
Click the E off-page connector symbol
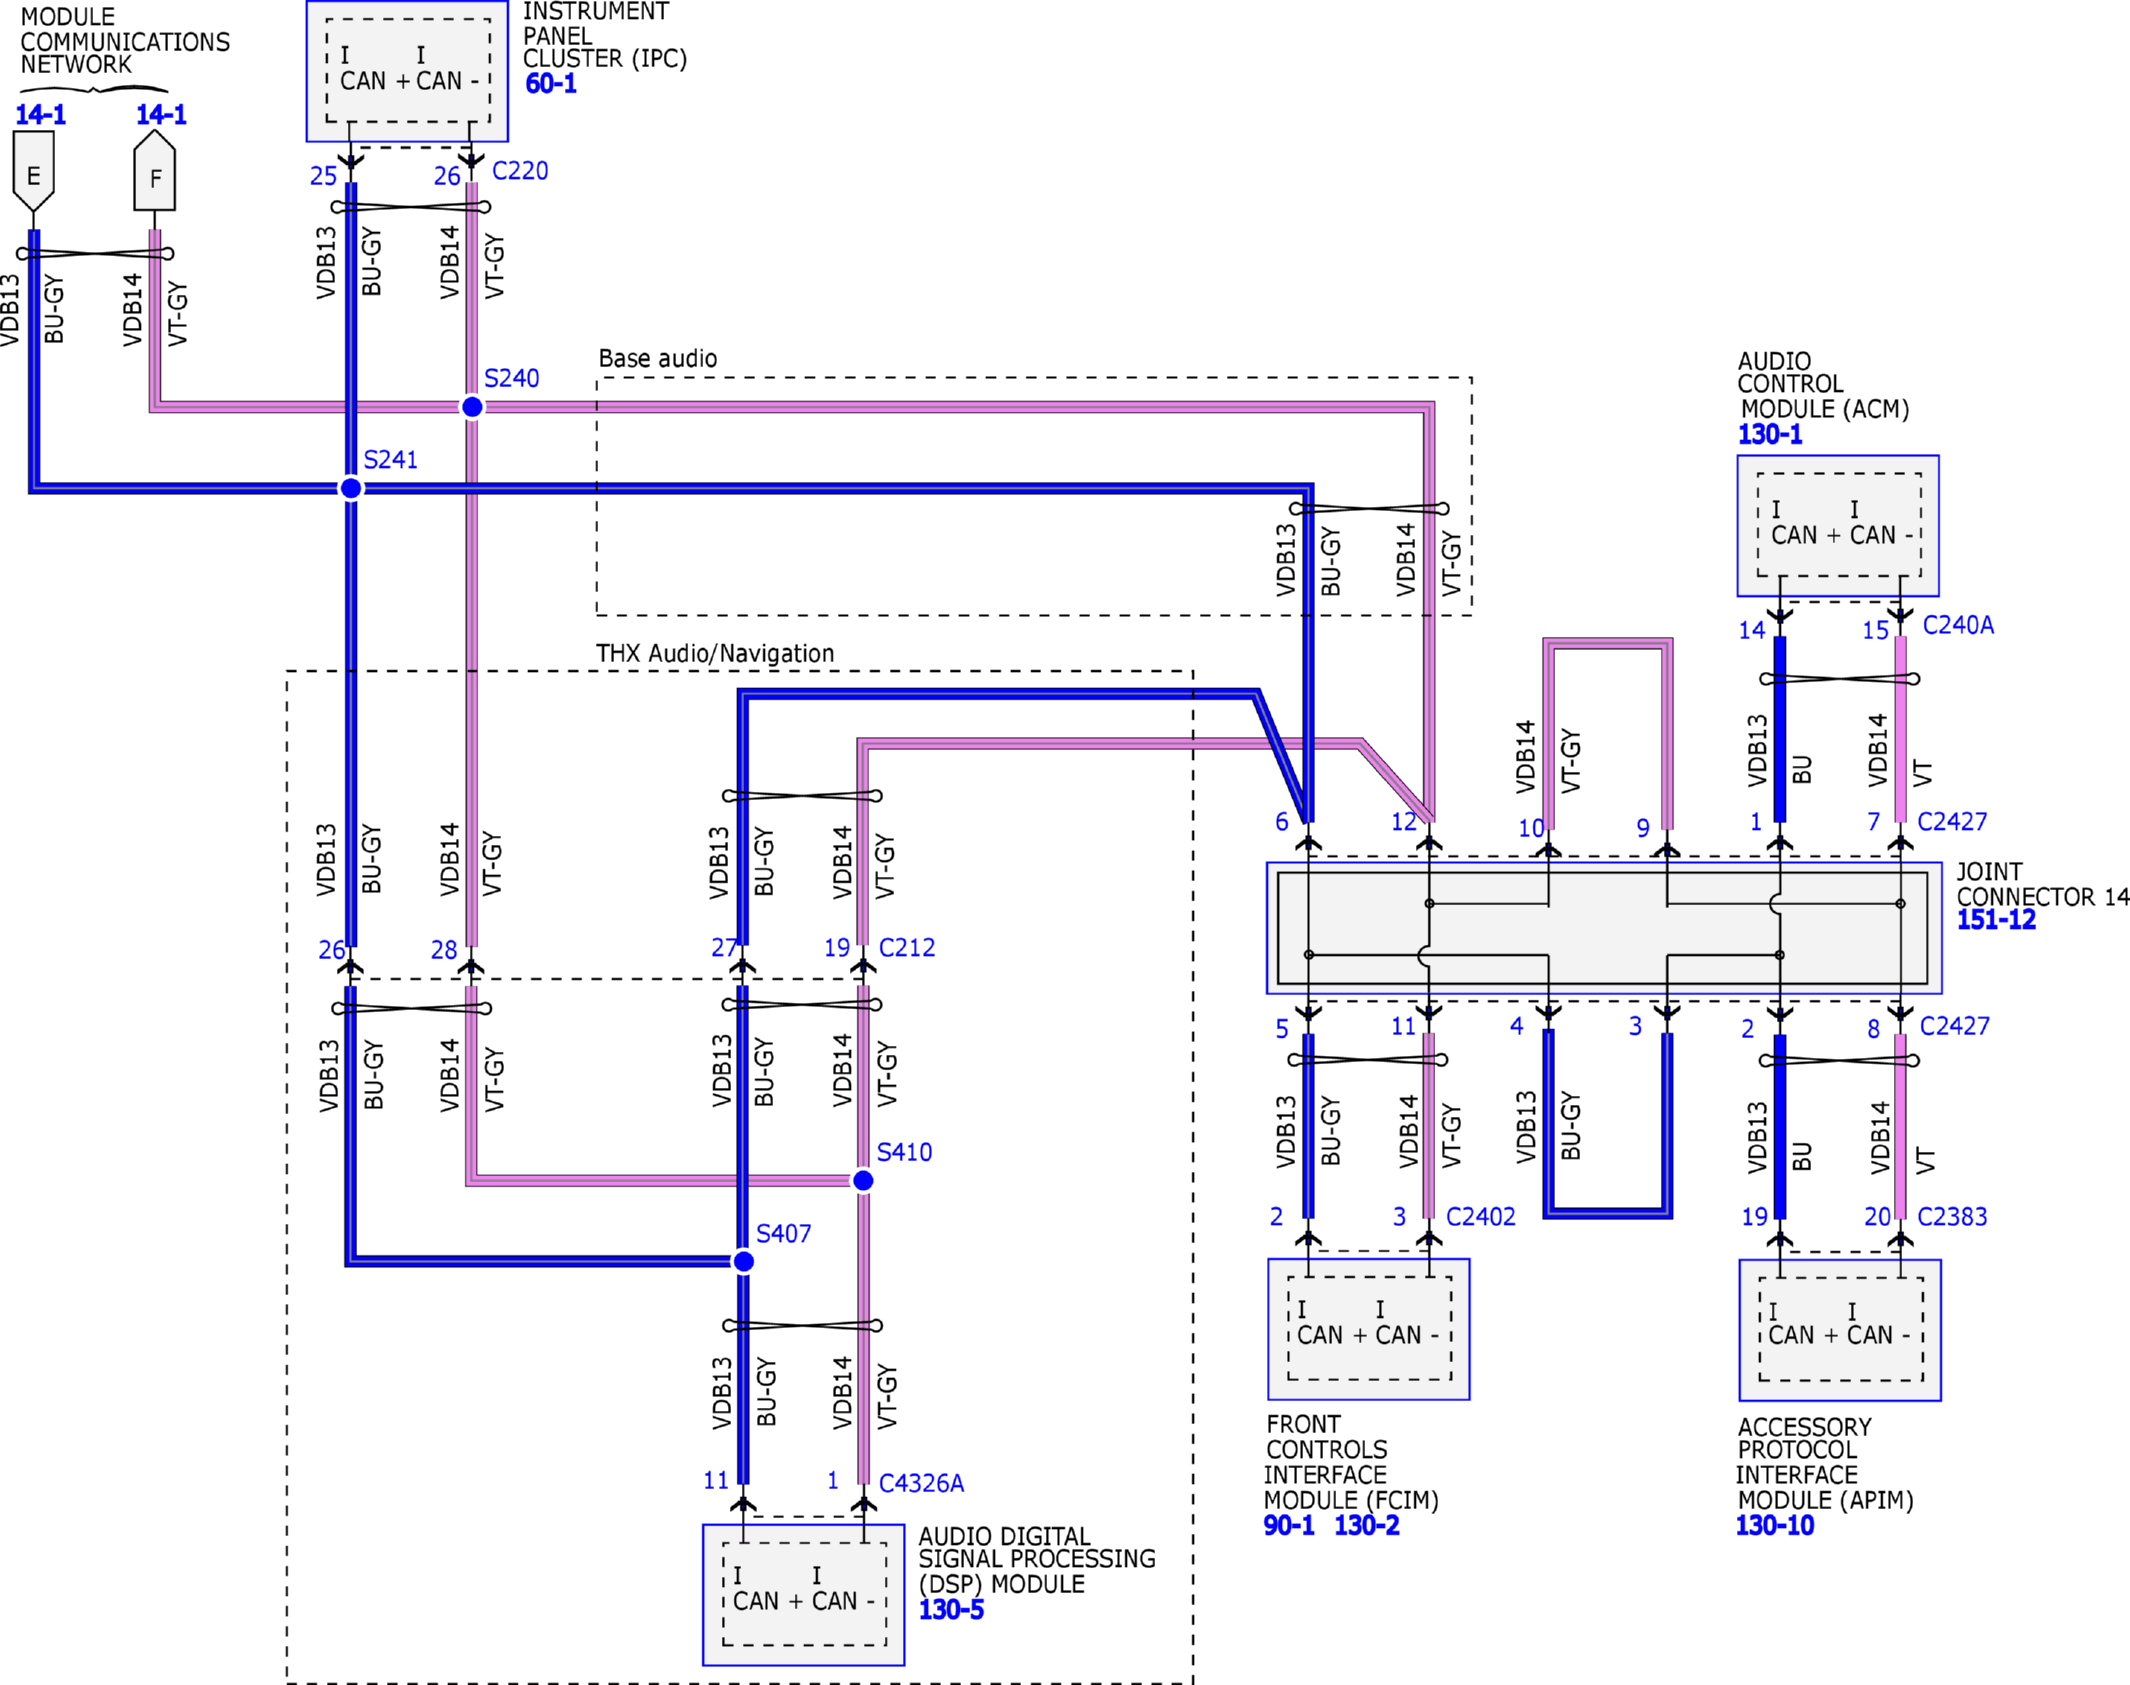pos(34,172)
